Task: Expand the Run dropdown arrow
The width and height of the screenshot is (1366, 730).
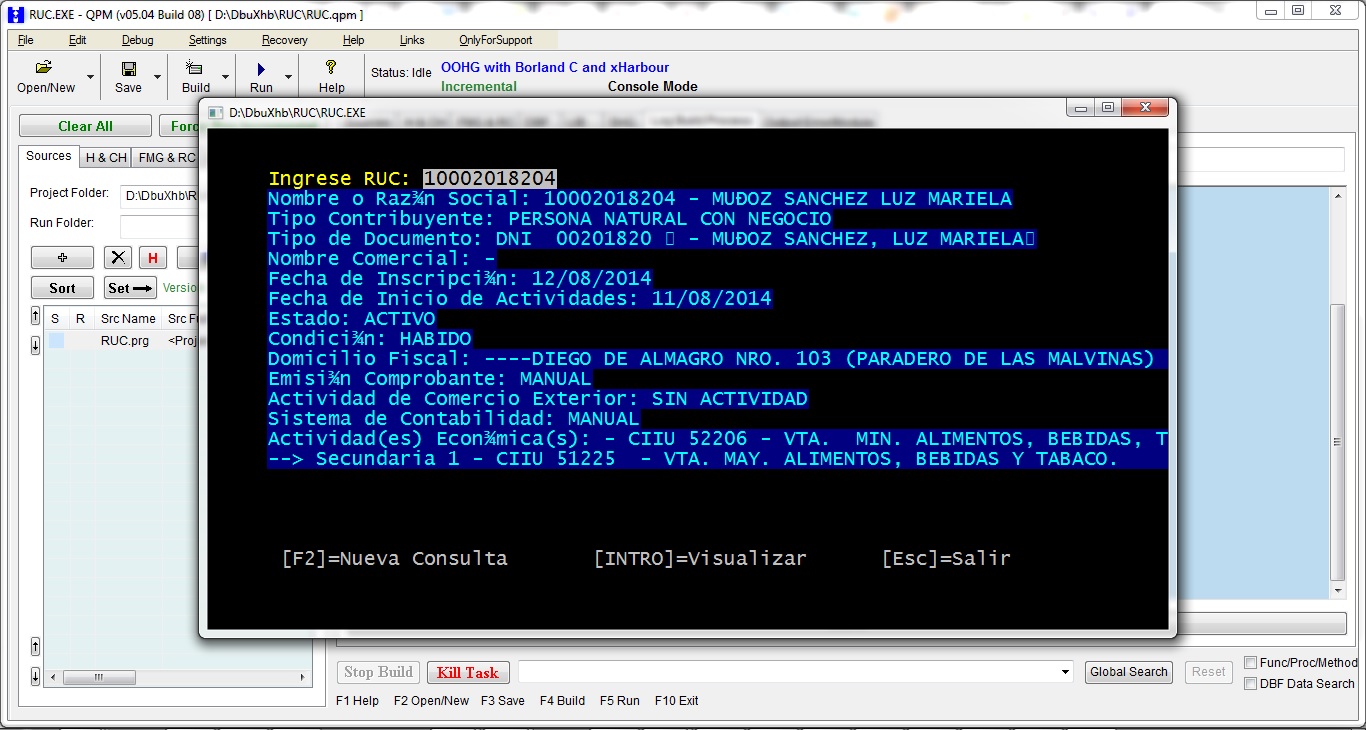Action: [289, 77]
